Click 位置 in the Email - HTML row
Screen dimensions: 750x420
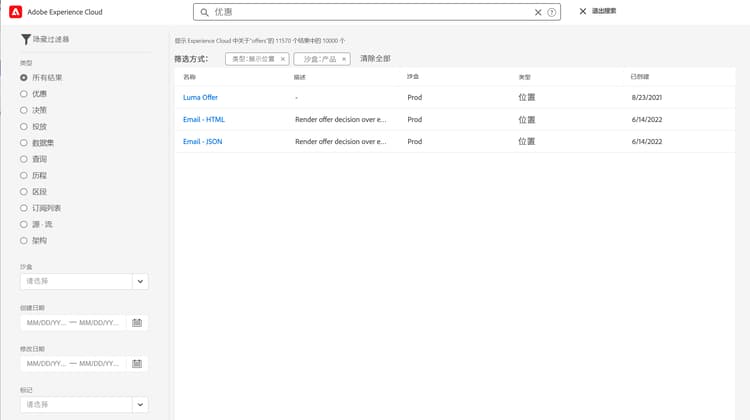pos(527,120)
